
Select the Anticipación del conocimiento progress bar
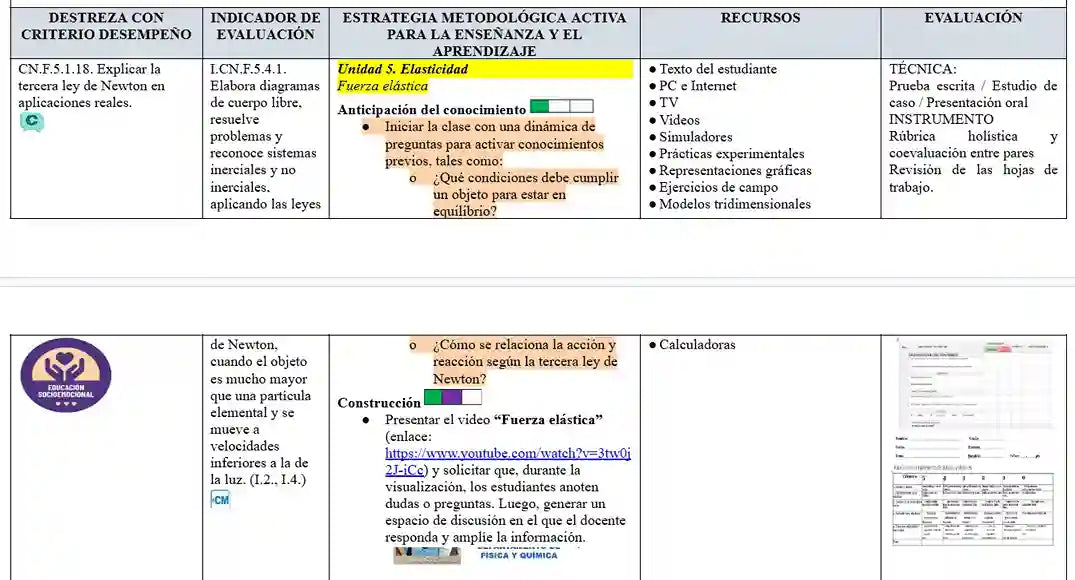(x=561, y=106)
